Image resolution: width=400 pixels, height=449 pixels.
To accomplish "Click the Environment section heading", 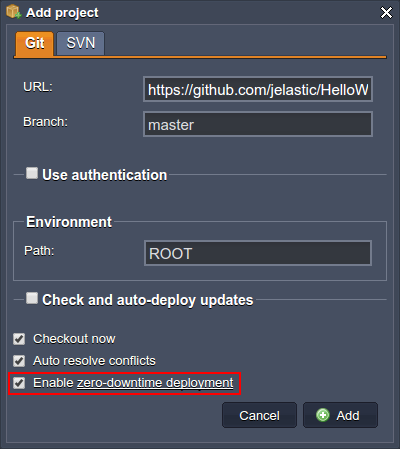I will pyautogui.click(x=69, y=222).
